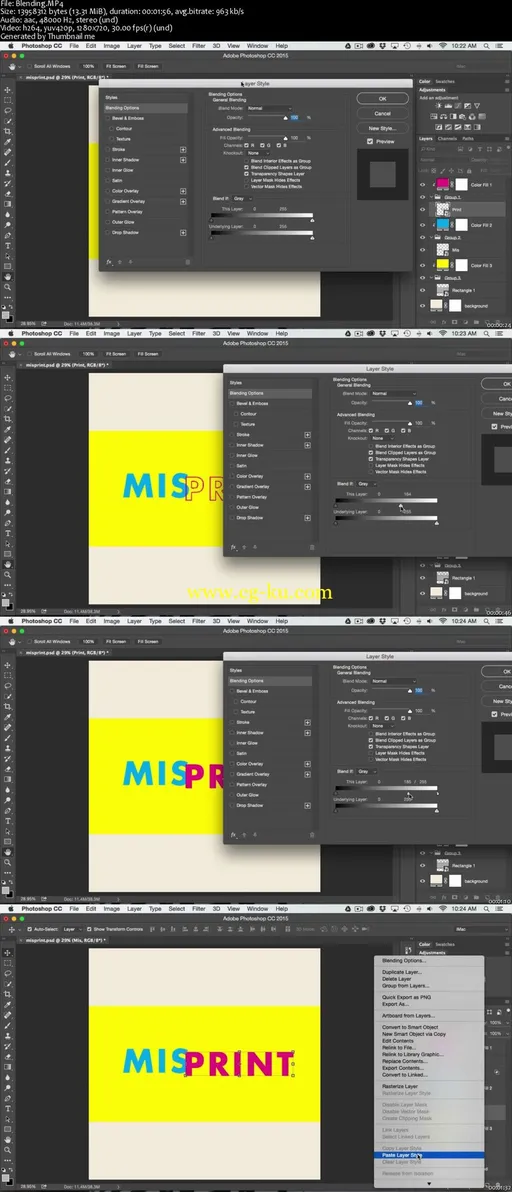The height and width of the screenshot is (1192, 512).
Task: Select the Path Selection tool in the third frame
Action: (8, 832)
